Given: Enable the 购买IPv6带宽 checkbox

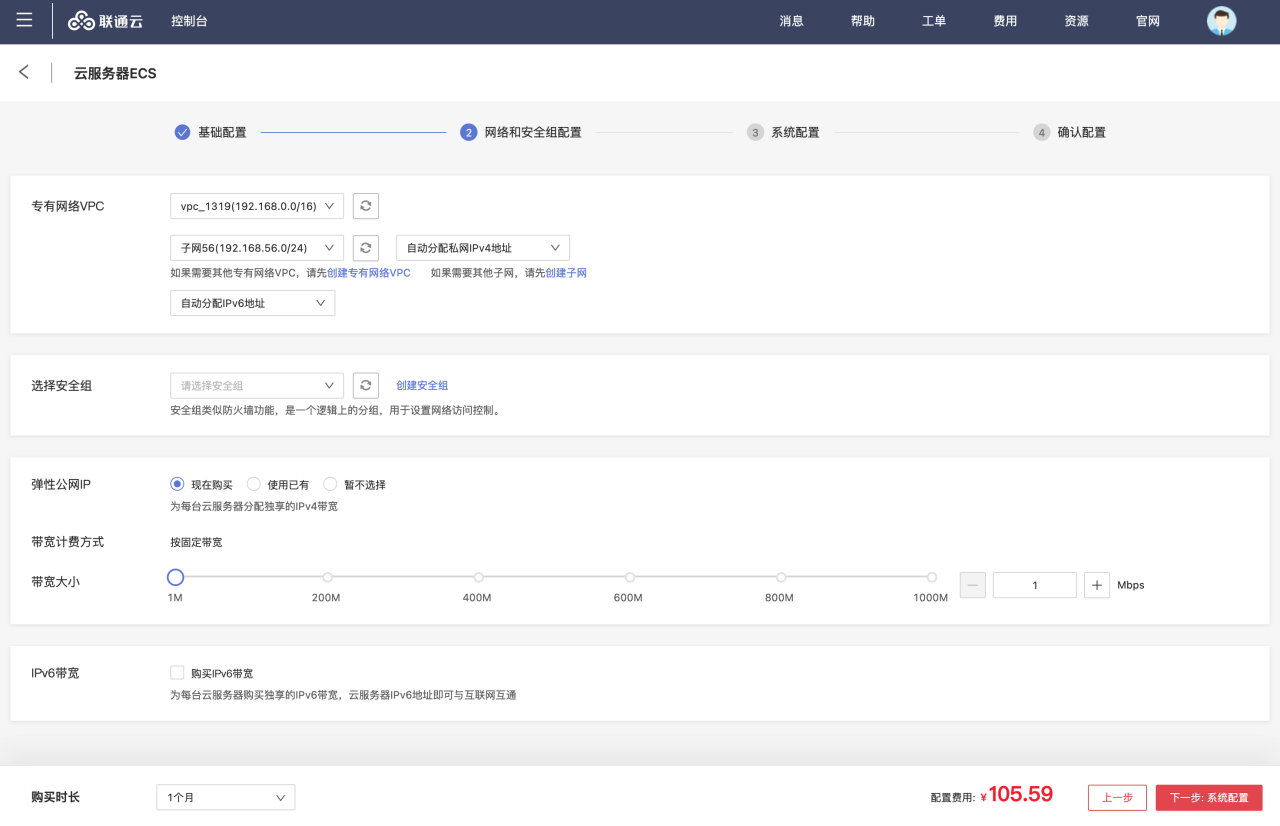Looking at the screenshot, I should pos(177,673).
